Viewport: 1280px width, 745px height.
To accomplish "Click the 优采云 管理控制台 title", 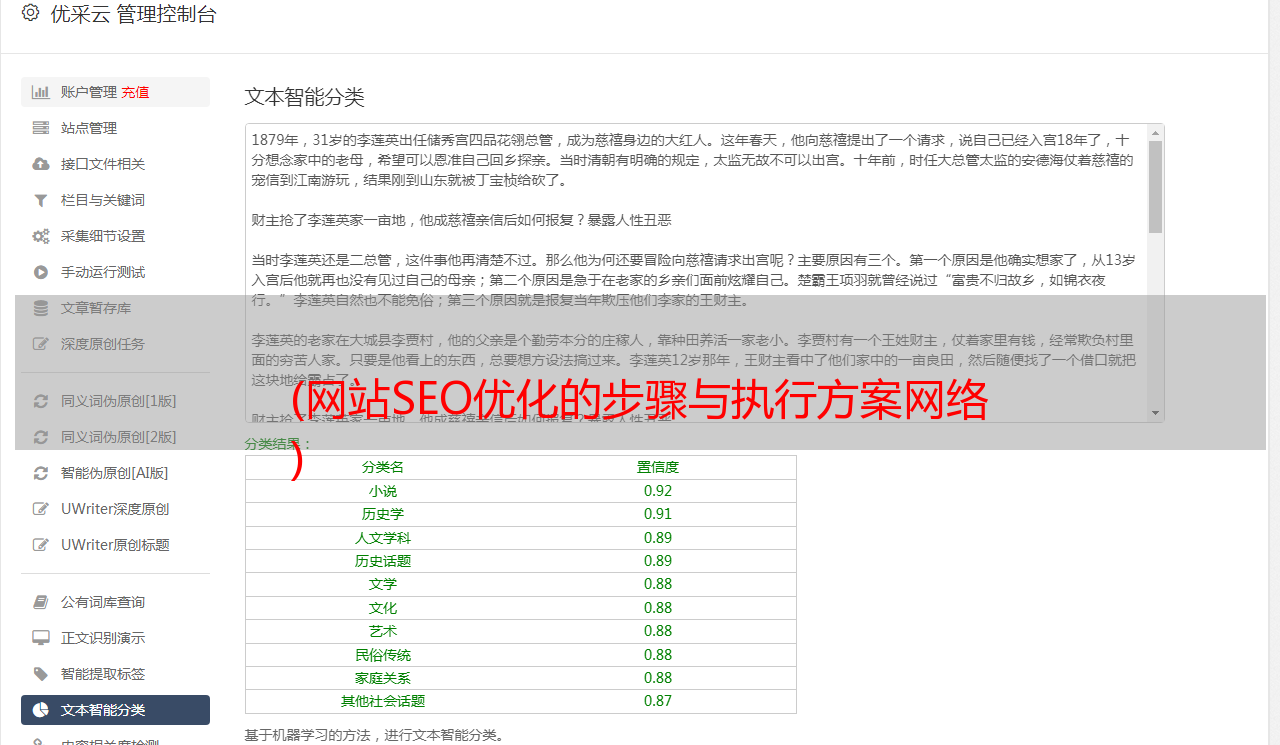I will pyautogui.click(x=133, y=14).
